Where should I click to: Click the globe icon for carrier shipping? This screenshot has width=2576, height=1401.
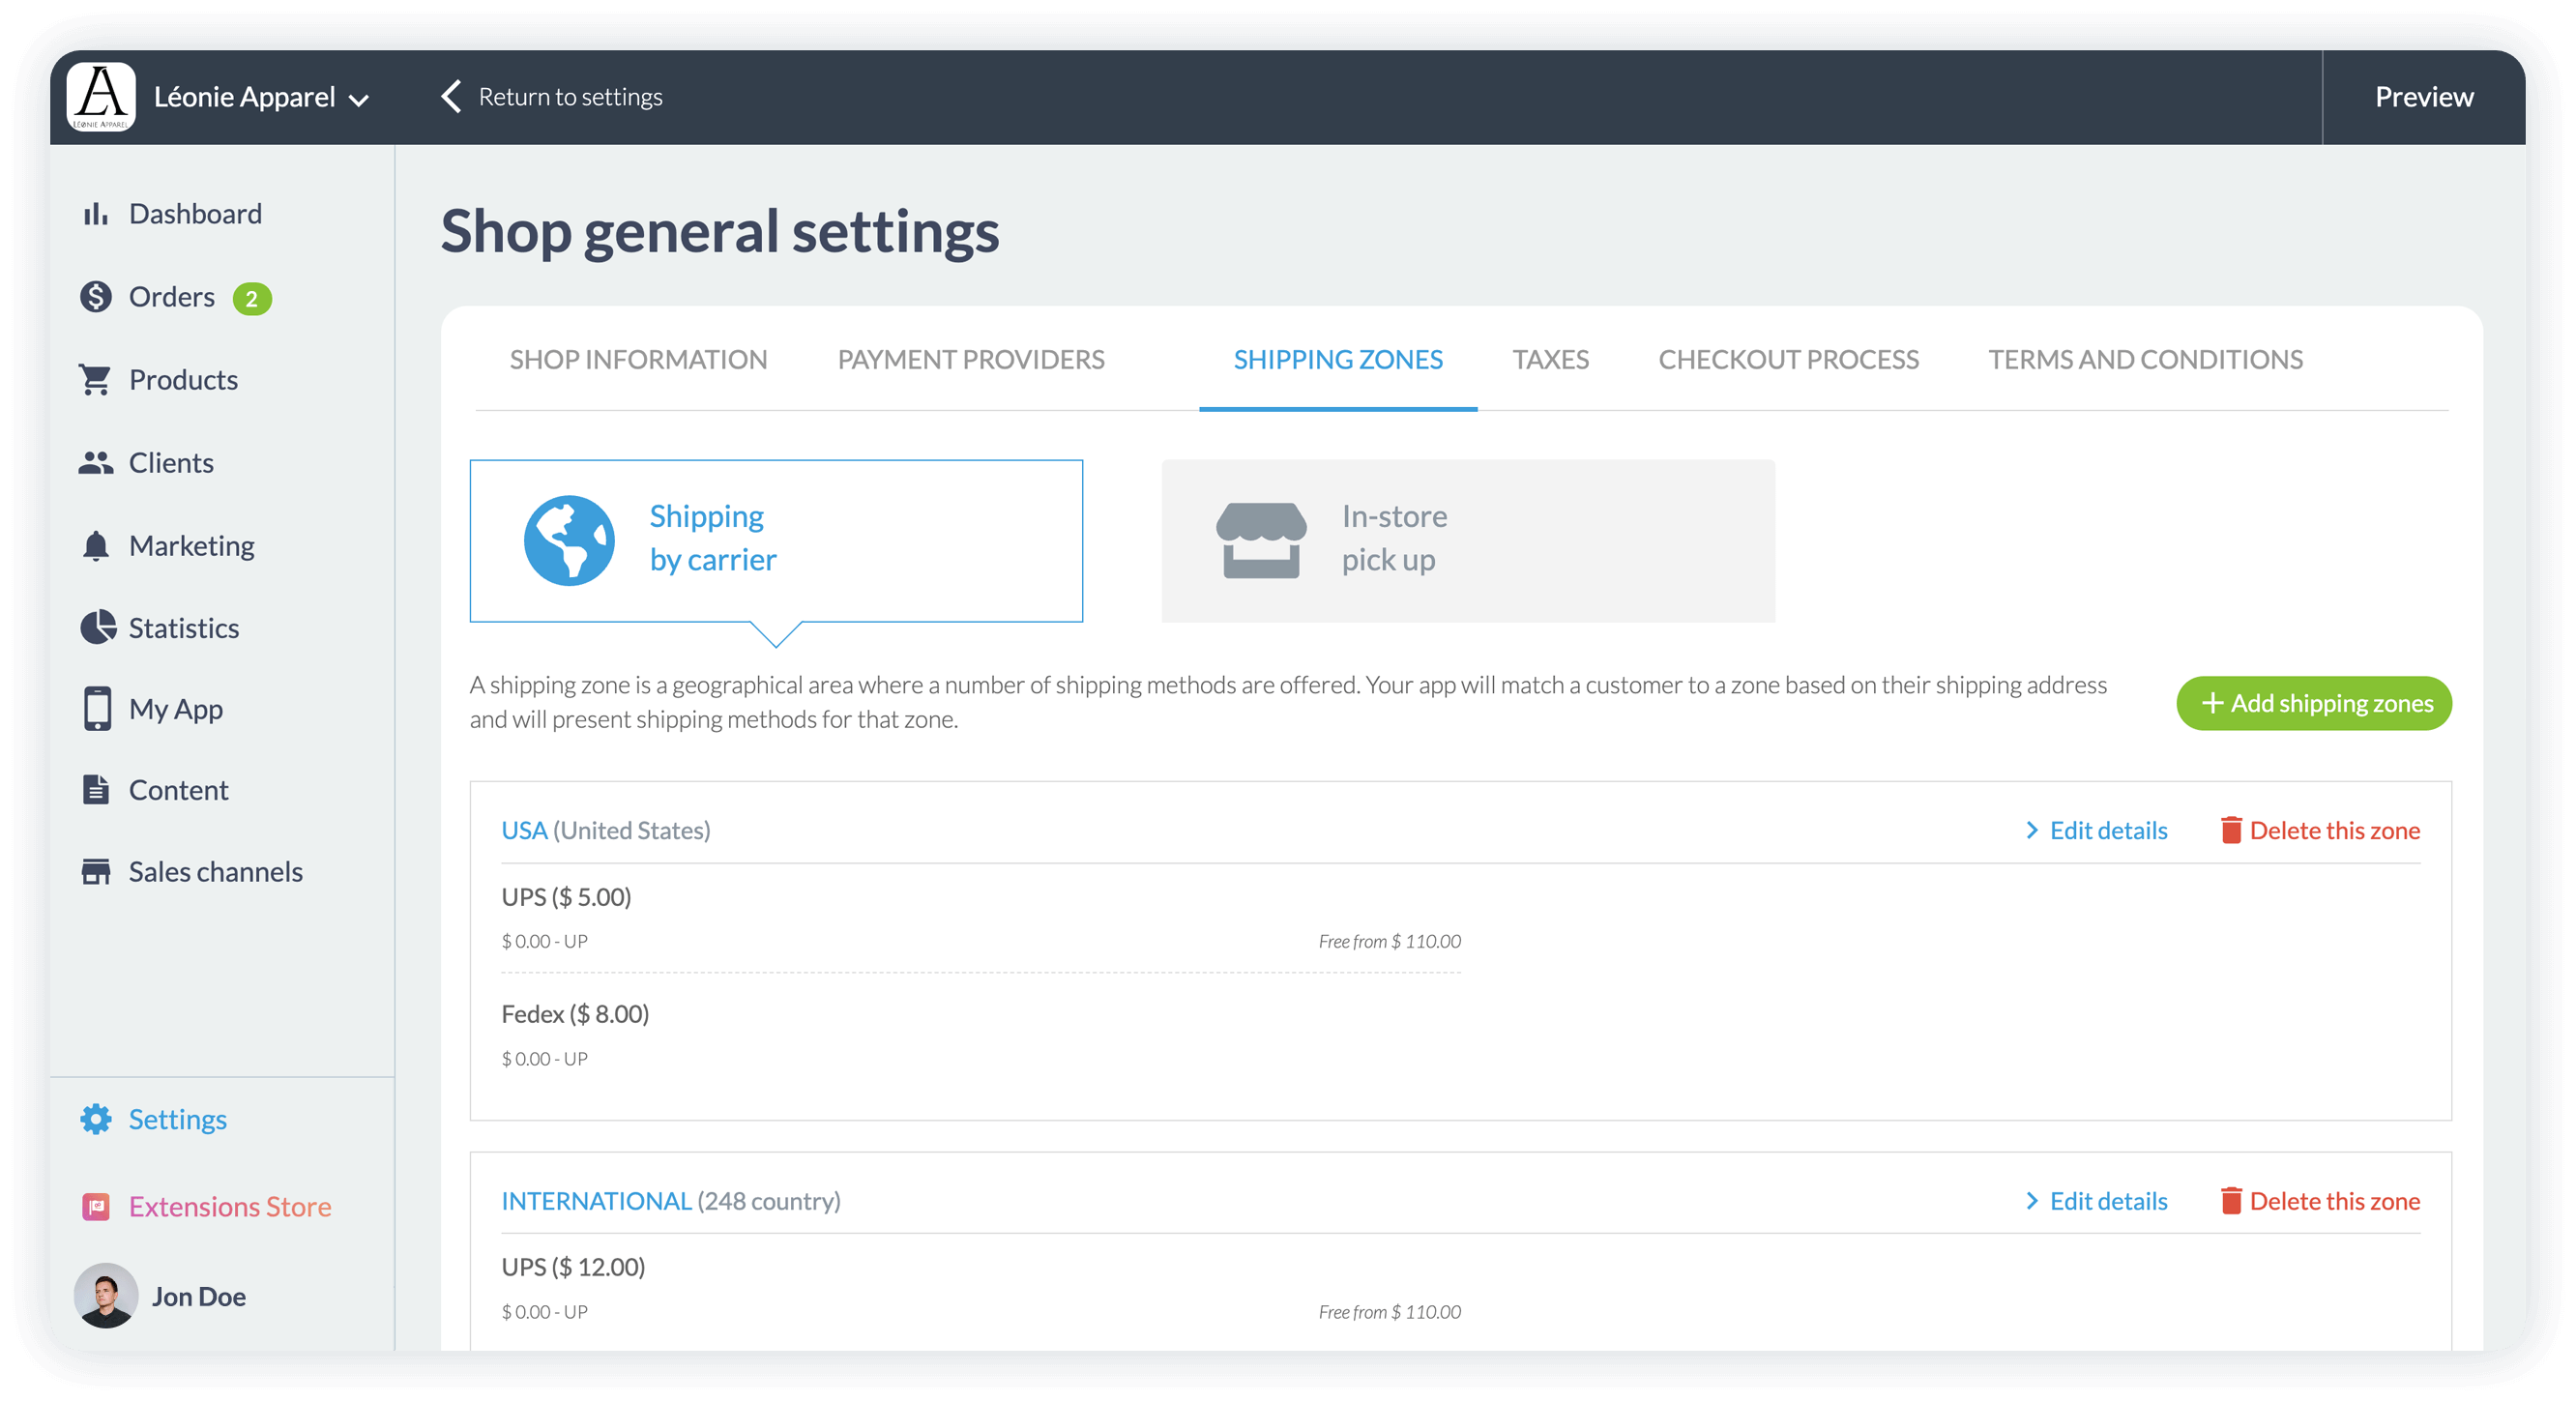click(x=569, y=540)
